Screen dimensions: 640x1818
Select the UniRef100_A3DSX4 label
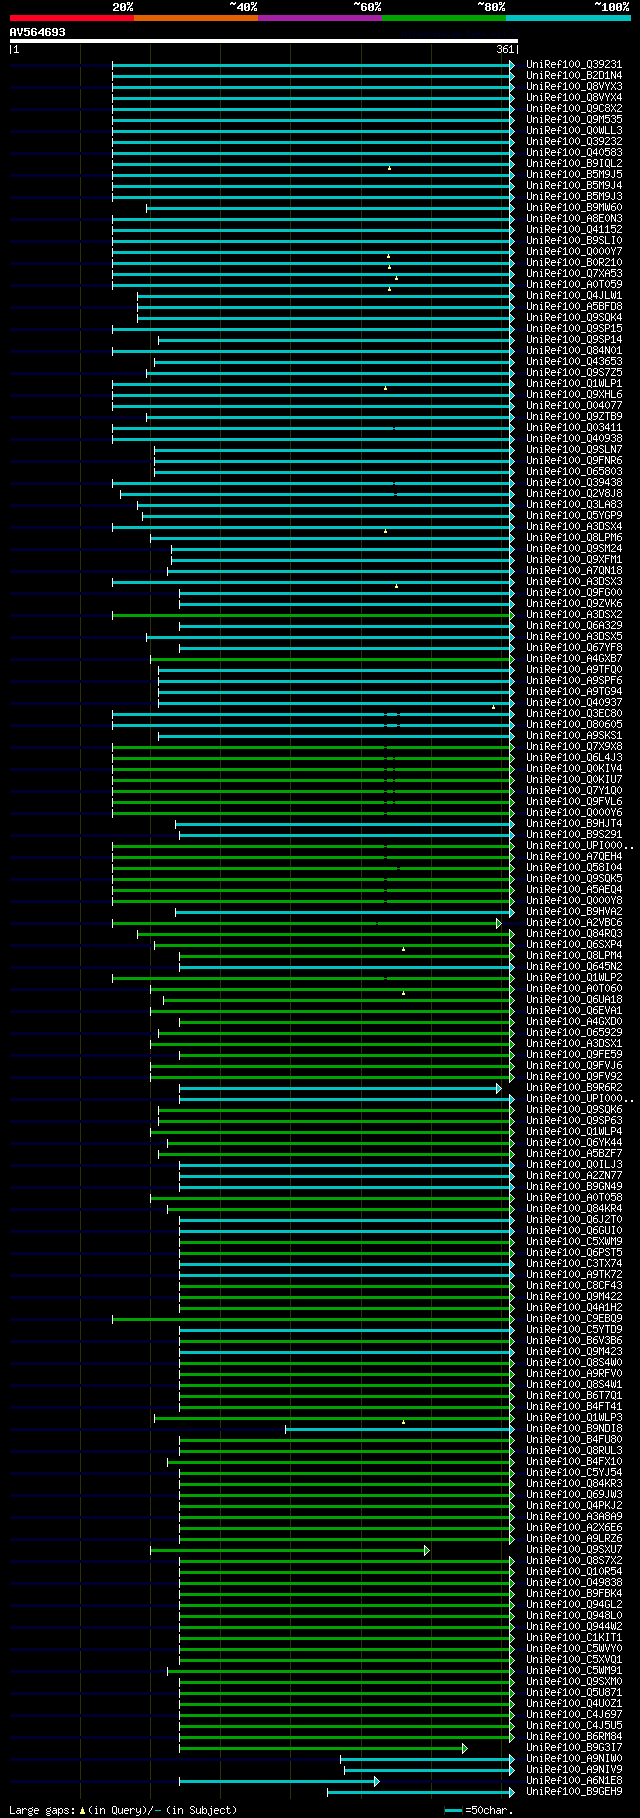coord(574,527)
